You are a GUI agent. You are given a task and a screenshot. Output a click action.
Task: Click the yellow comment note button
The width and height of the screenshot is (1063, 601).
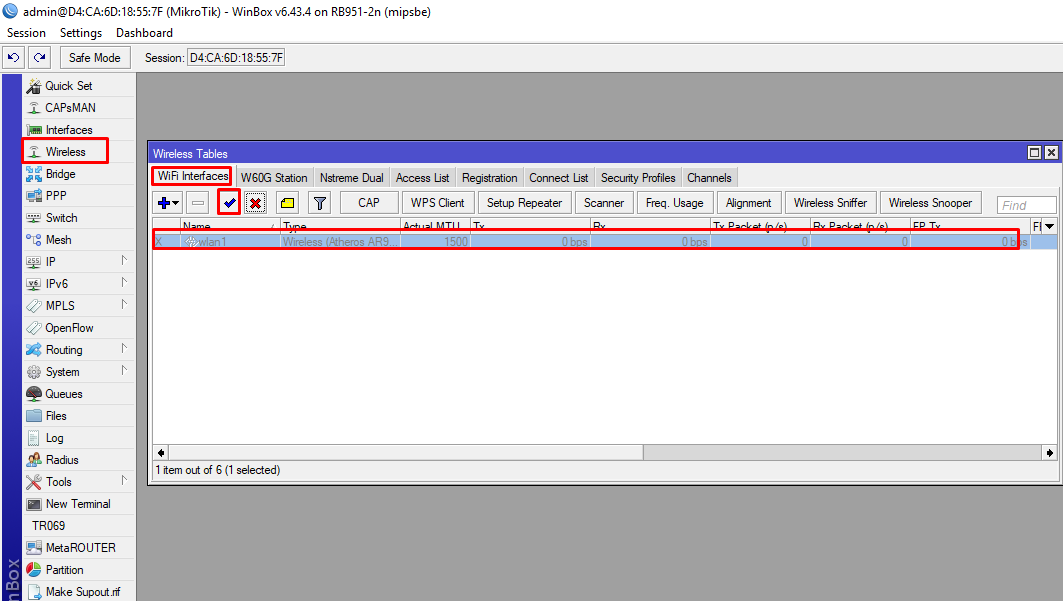[287, 203]
